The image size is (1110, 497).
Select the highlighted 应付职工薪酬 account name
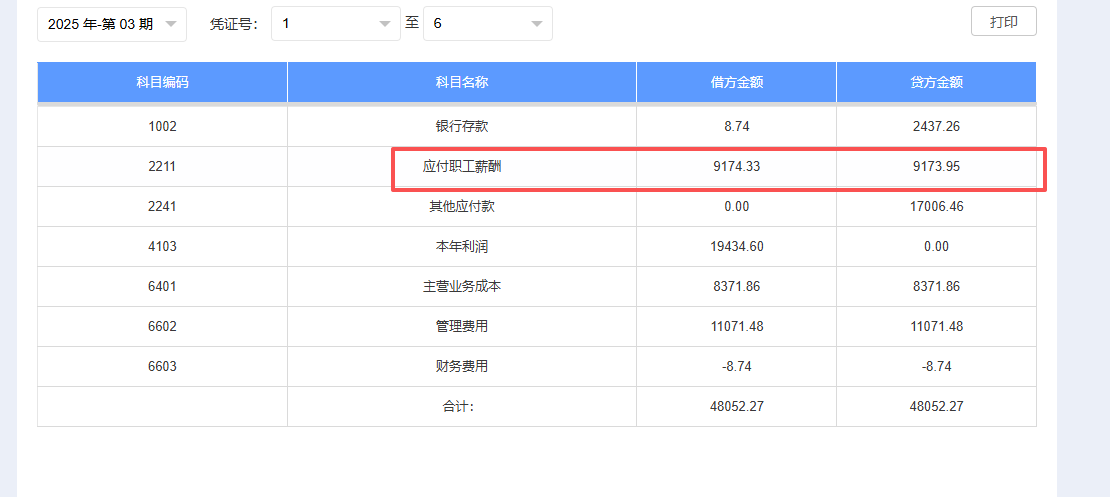click(461, 167)
